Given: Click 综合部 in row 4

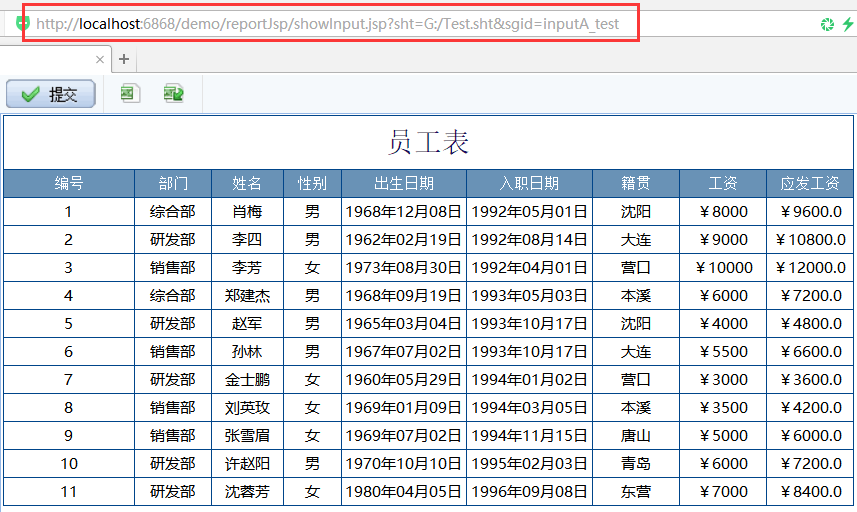Looking at the screenshot, I should pos(173,296).
